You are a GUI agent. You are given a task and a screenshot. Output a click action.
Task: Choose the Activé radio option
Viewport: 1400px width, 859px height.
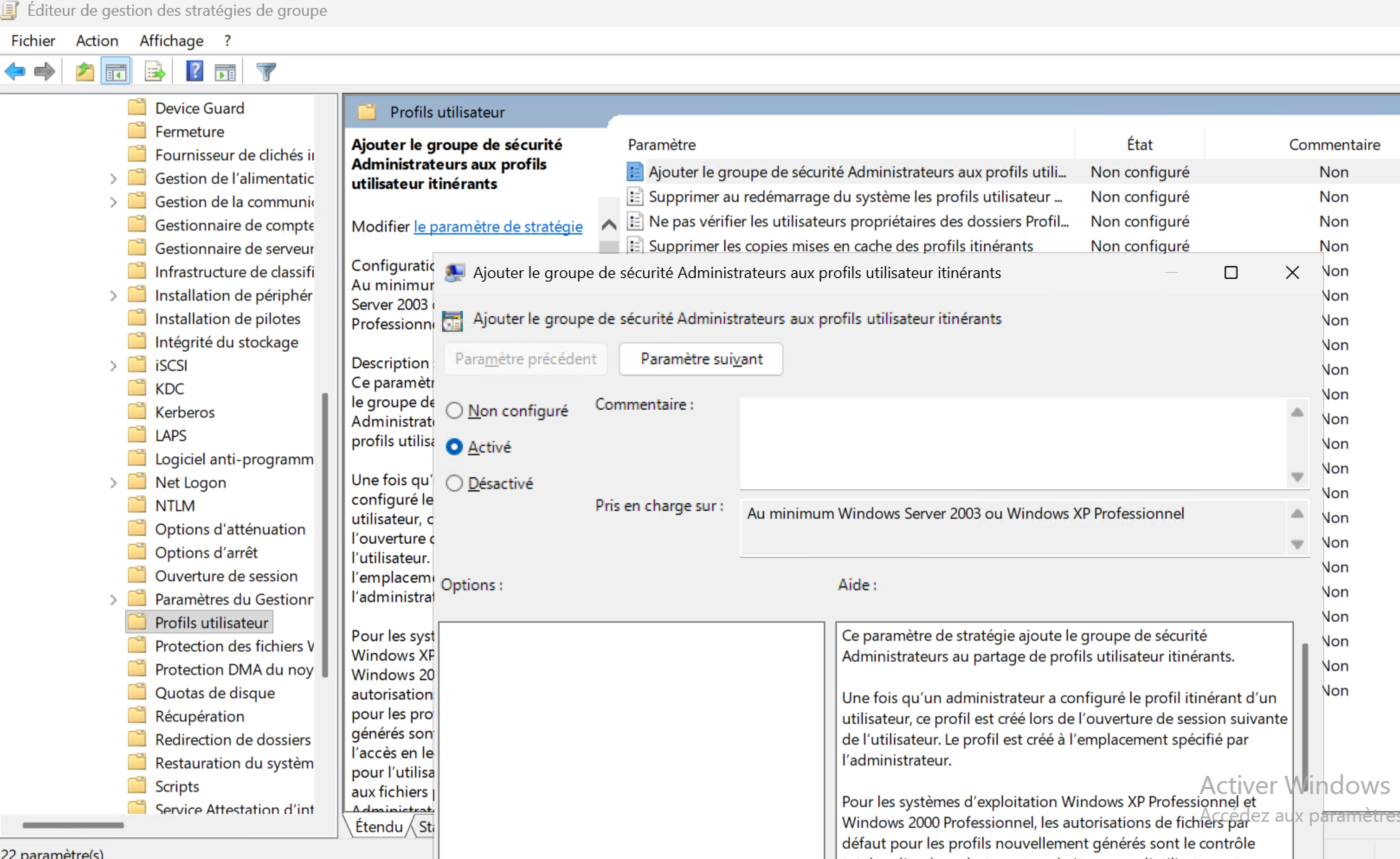(455, 447)
